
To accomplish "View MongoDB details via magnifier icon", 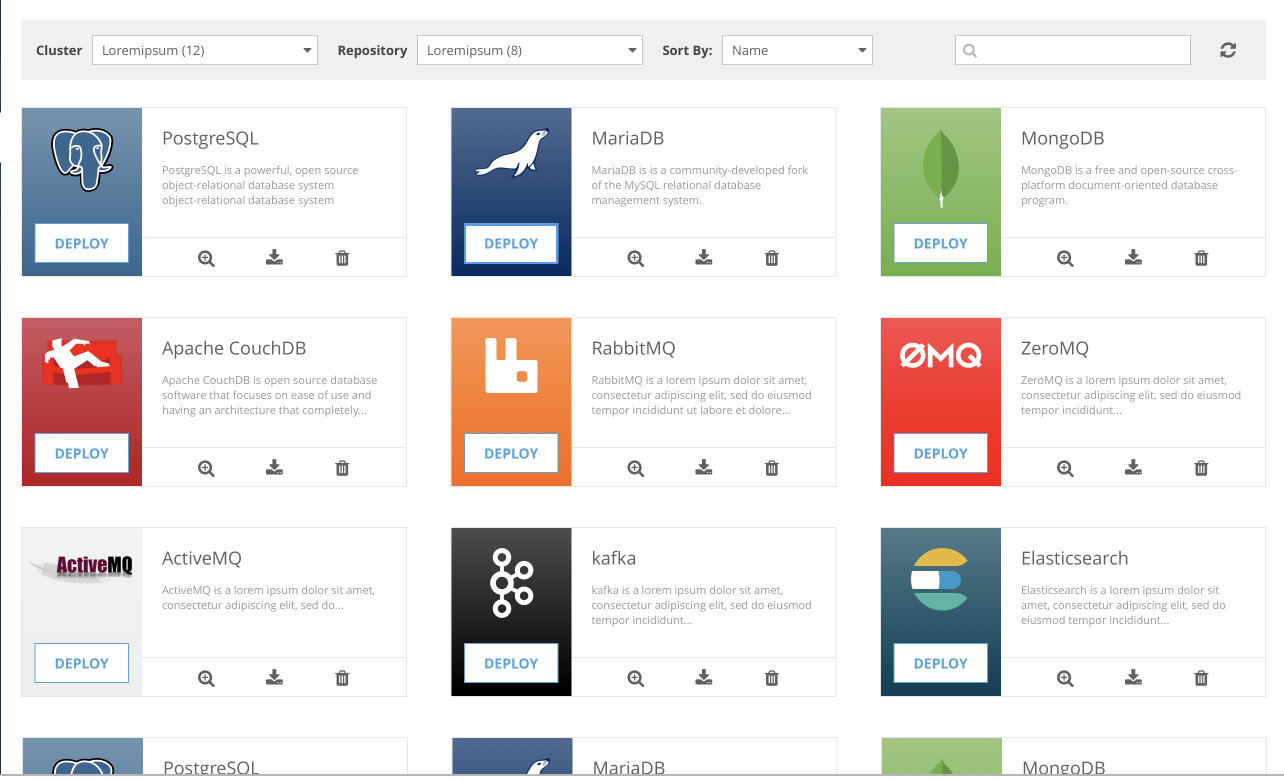I will pos(1066,258).
